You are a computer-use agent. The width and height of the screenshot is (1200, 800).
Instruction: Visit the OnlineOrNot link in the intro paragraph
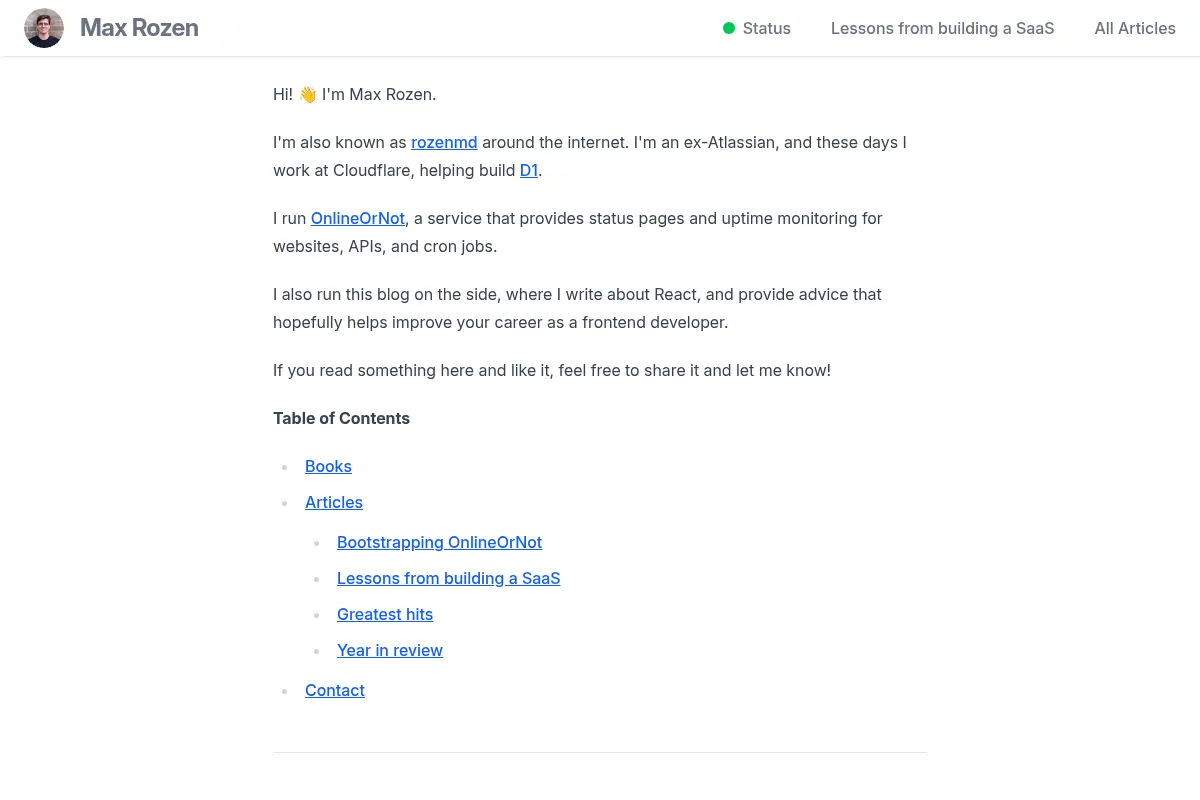[x=358, y=218]
